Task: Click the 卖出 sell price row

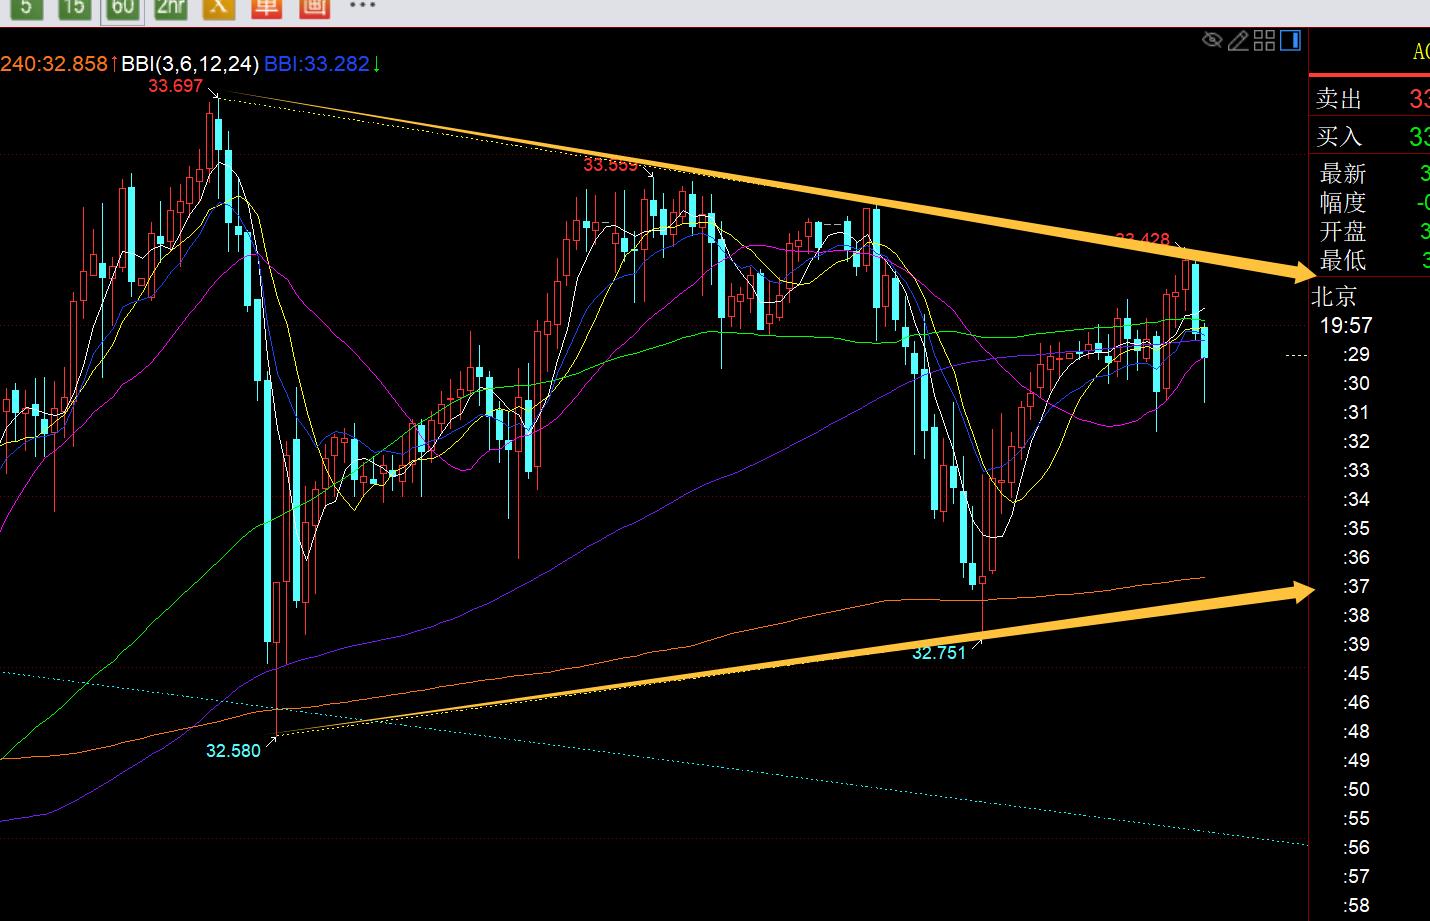Action: pyautogui.click(x=1369, y=99)
